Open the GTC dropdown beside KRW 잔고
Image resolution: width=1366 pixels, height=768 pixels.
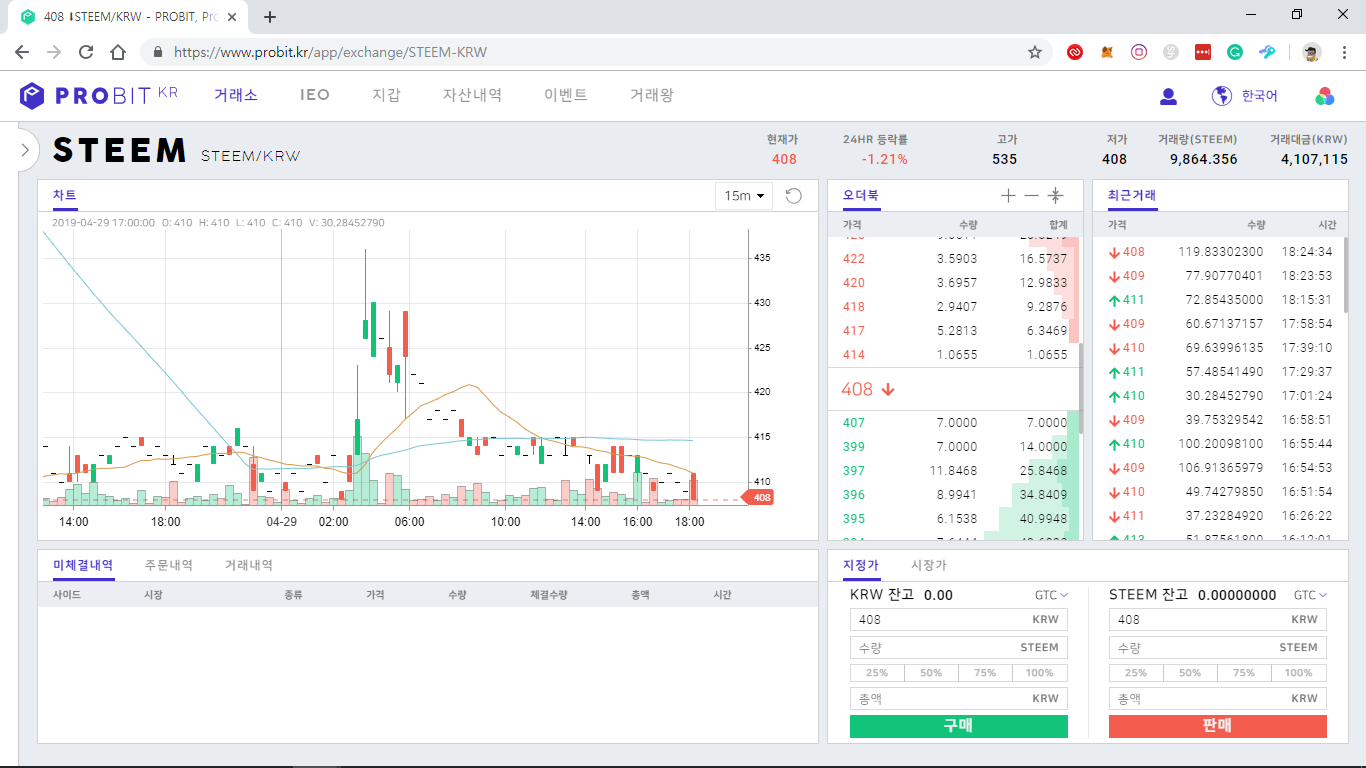1051,595
